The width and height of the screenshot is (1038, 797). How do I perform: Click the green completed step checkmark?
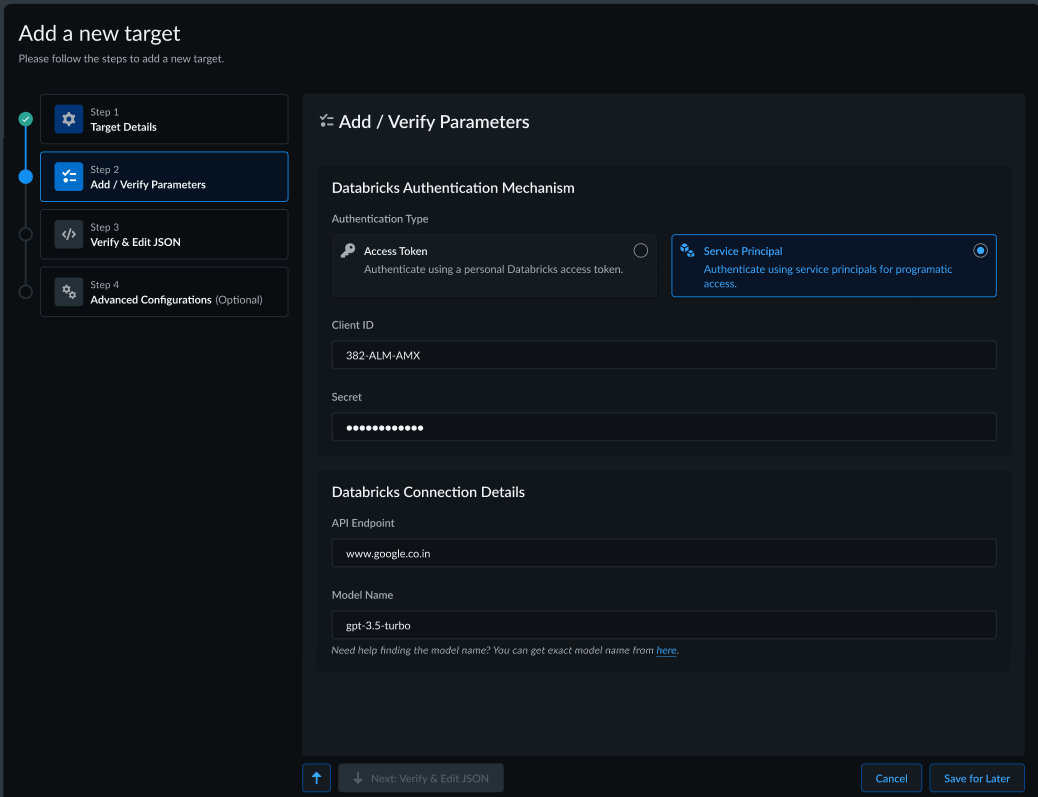click(26, 119)
